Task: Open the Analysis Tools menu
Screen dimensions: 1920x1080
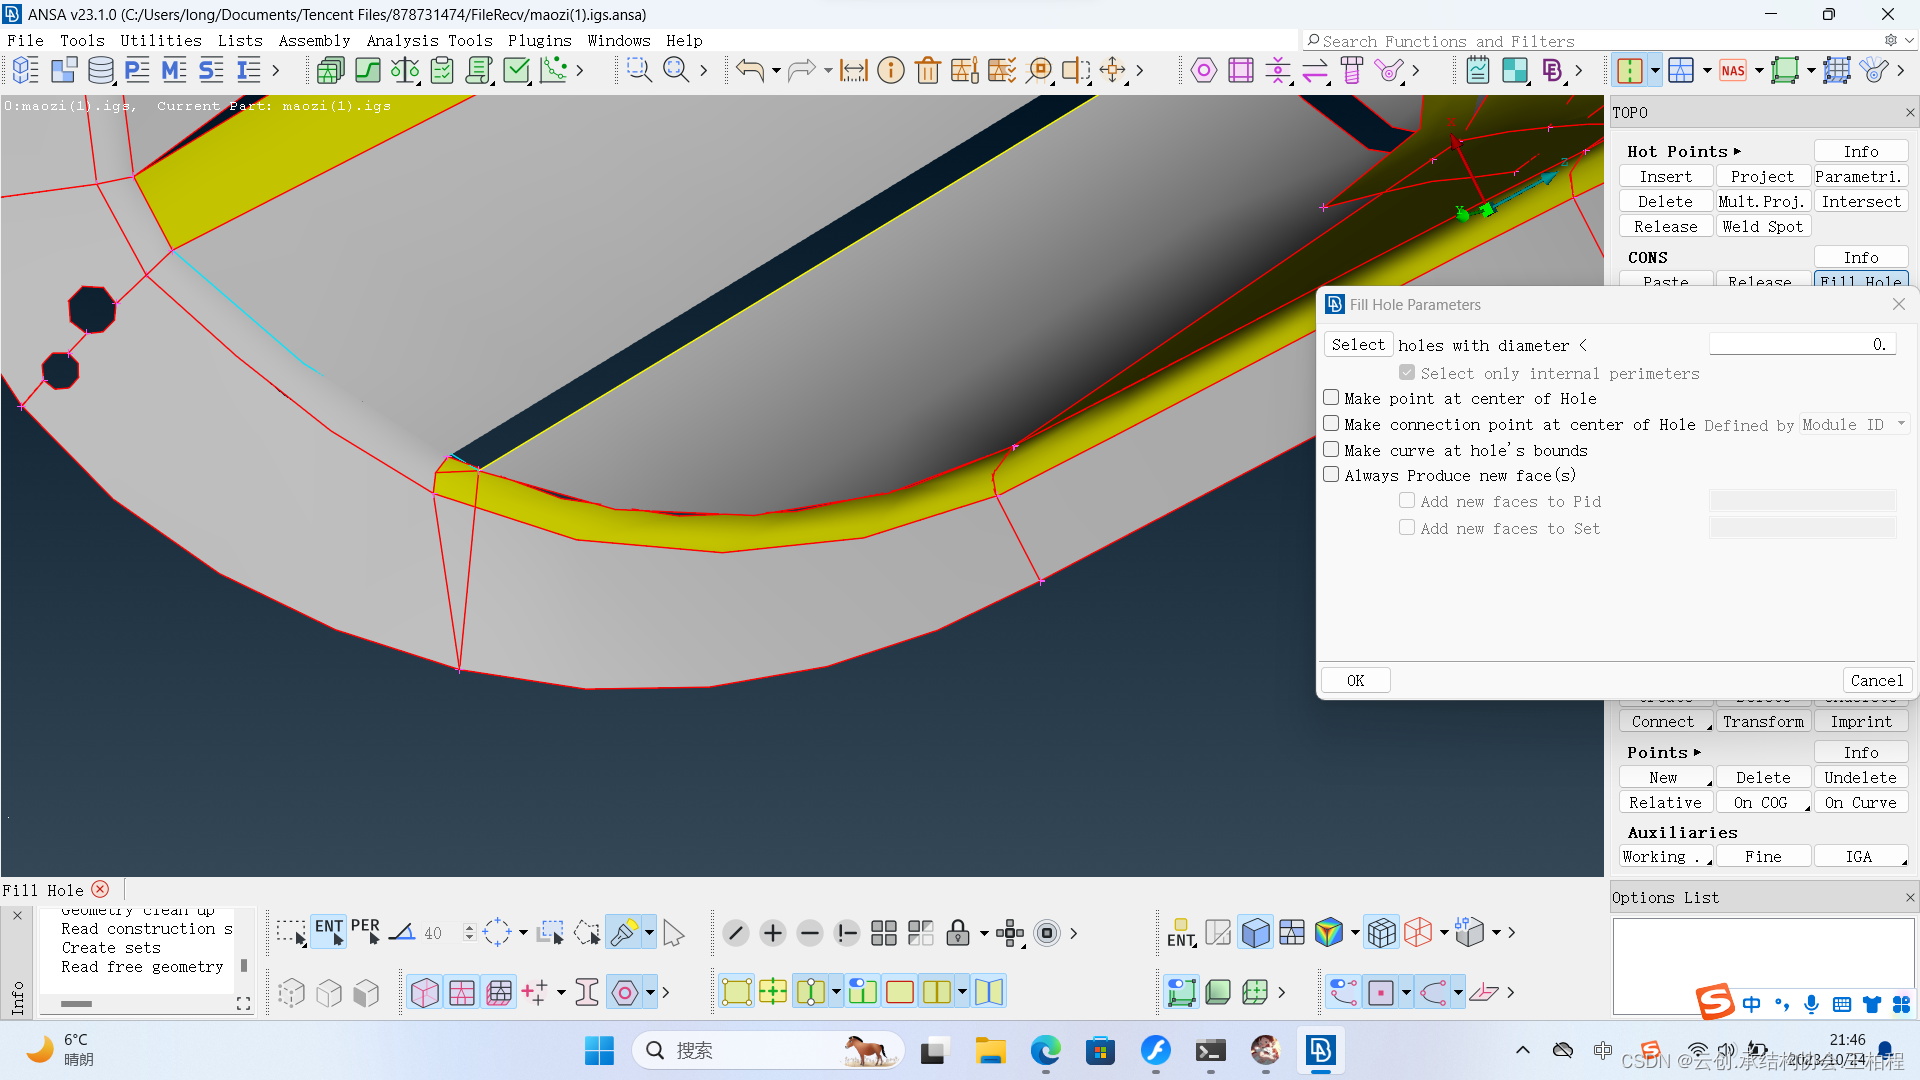Action: [x=429, y=40]
